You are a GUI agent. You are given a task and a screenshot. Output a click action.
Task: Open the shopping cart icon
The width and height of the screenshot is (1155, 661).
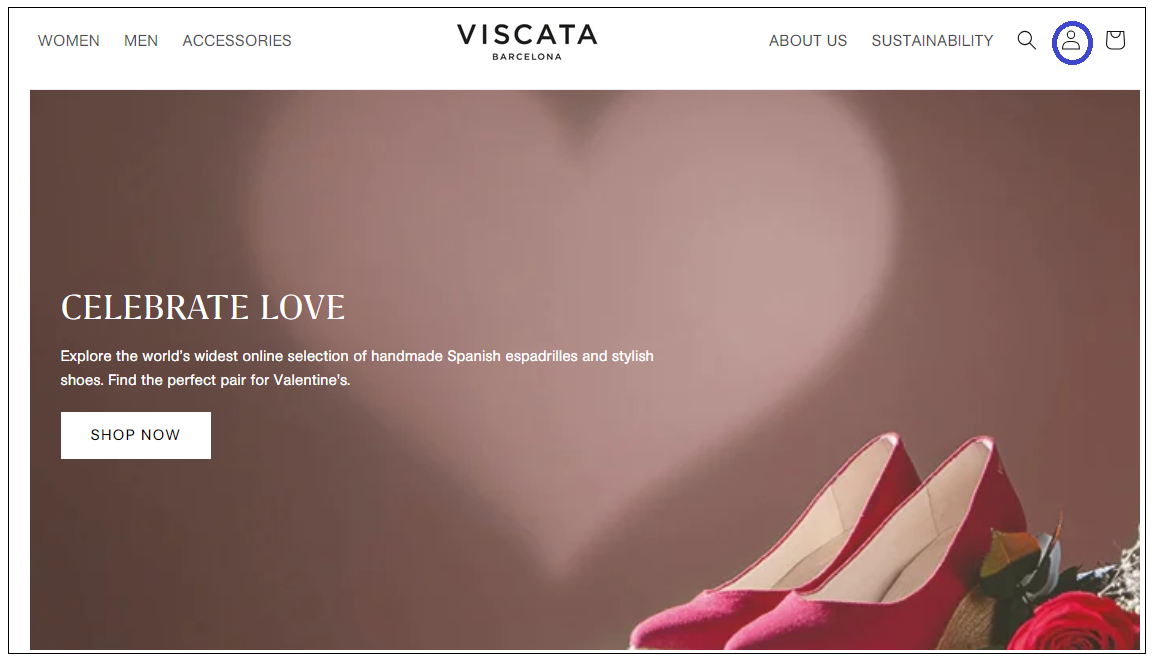[1115, 40]
